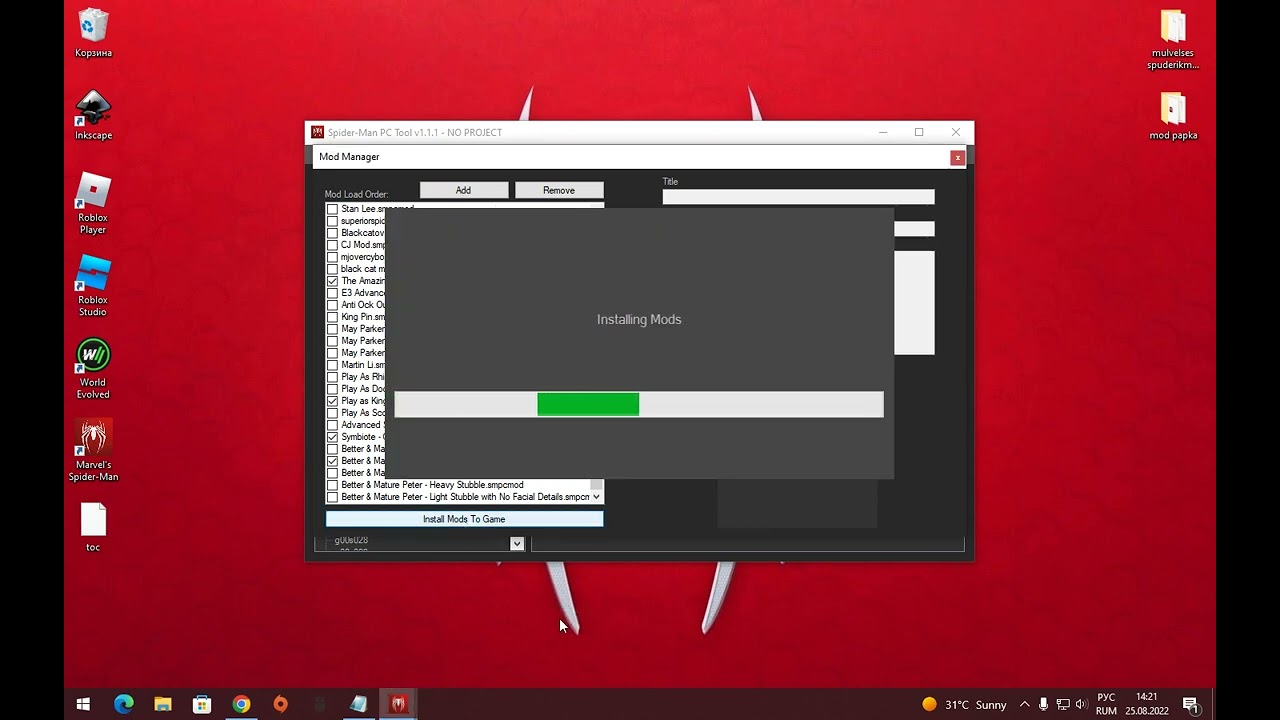
Task: Open the volume speaker tray icon
Action: coord(1081,704)
